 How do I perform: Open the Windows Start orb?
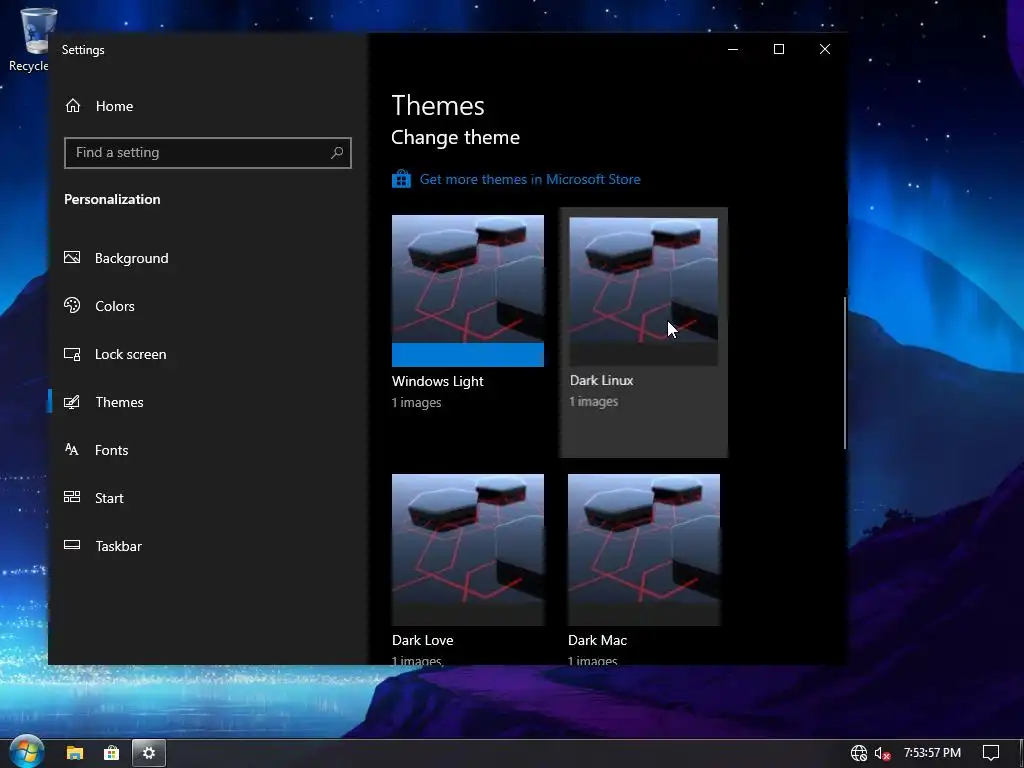click(26, 752)
